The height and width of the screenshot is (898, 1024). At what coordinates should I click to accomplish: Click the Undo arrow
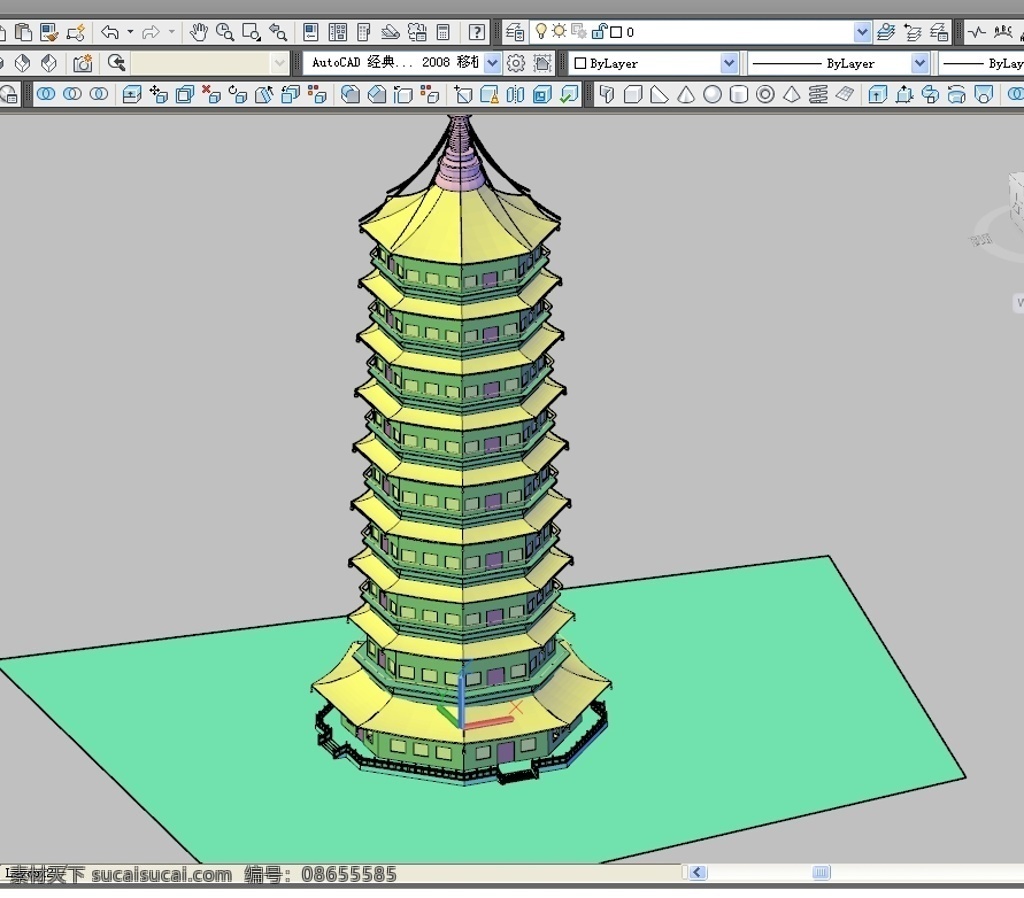[x=110, y=31]
